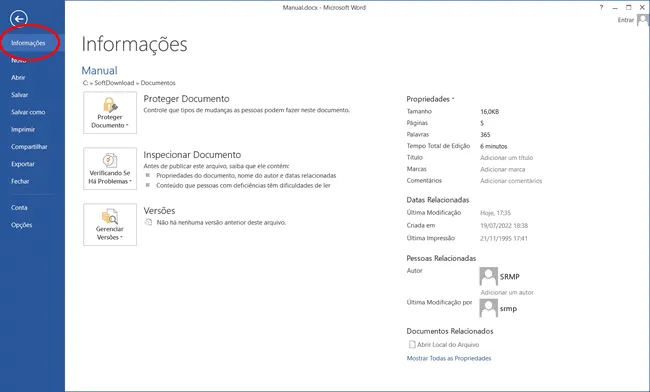Image resolution: width=650 pixels, height=392 pixels.
Task: Open the Gerenciar Versões button
Action: pyautogui.click(x=110, y=225)
